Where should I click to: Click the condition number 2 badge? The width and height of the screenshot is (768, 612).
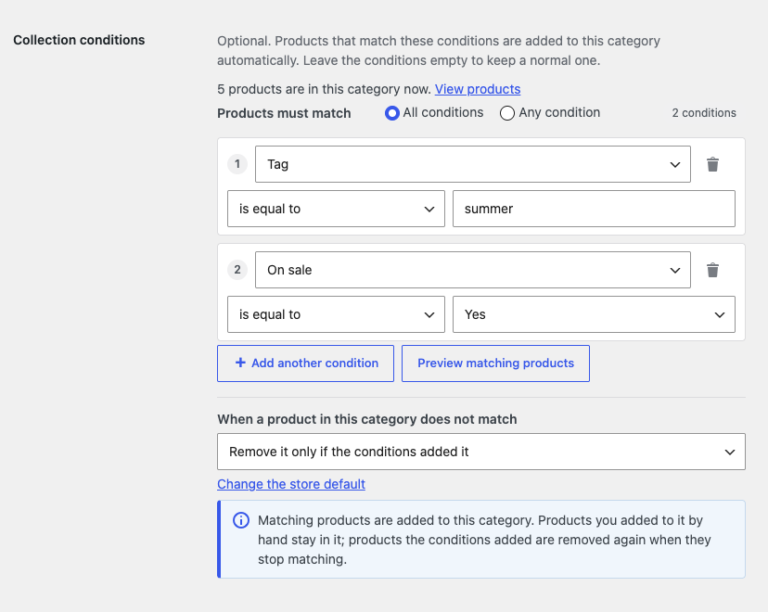click(238, 270)
